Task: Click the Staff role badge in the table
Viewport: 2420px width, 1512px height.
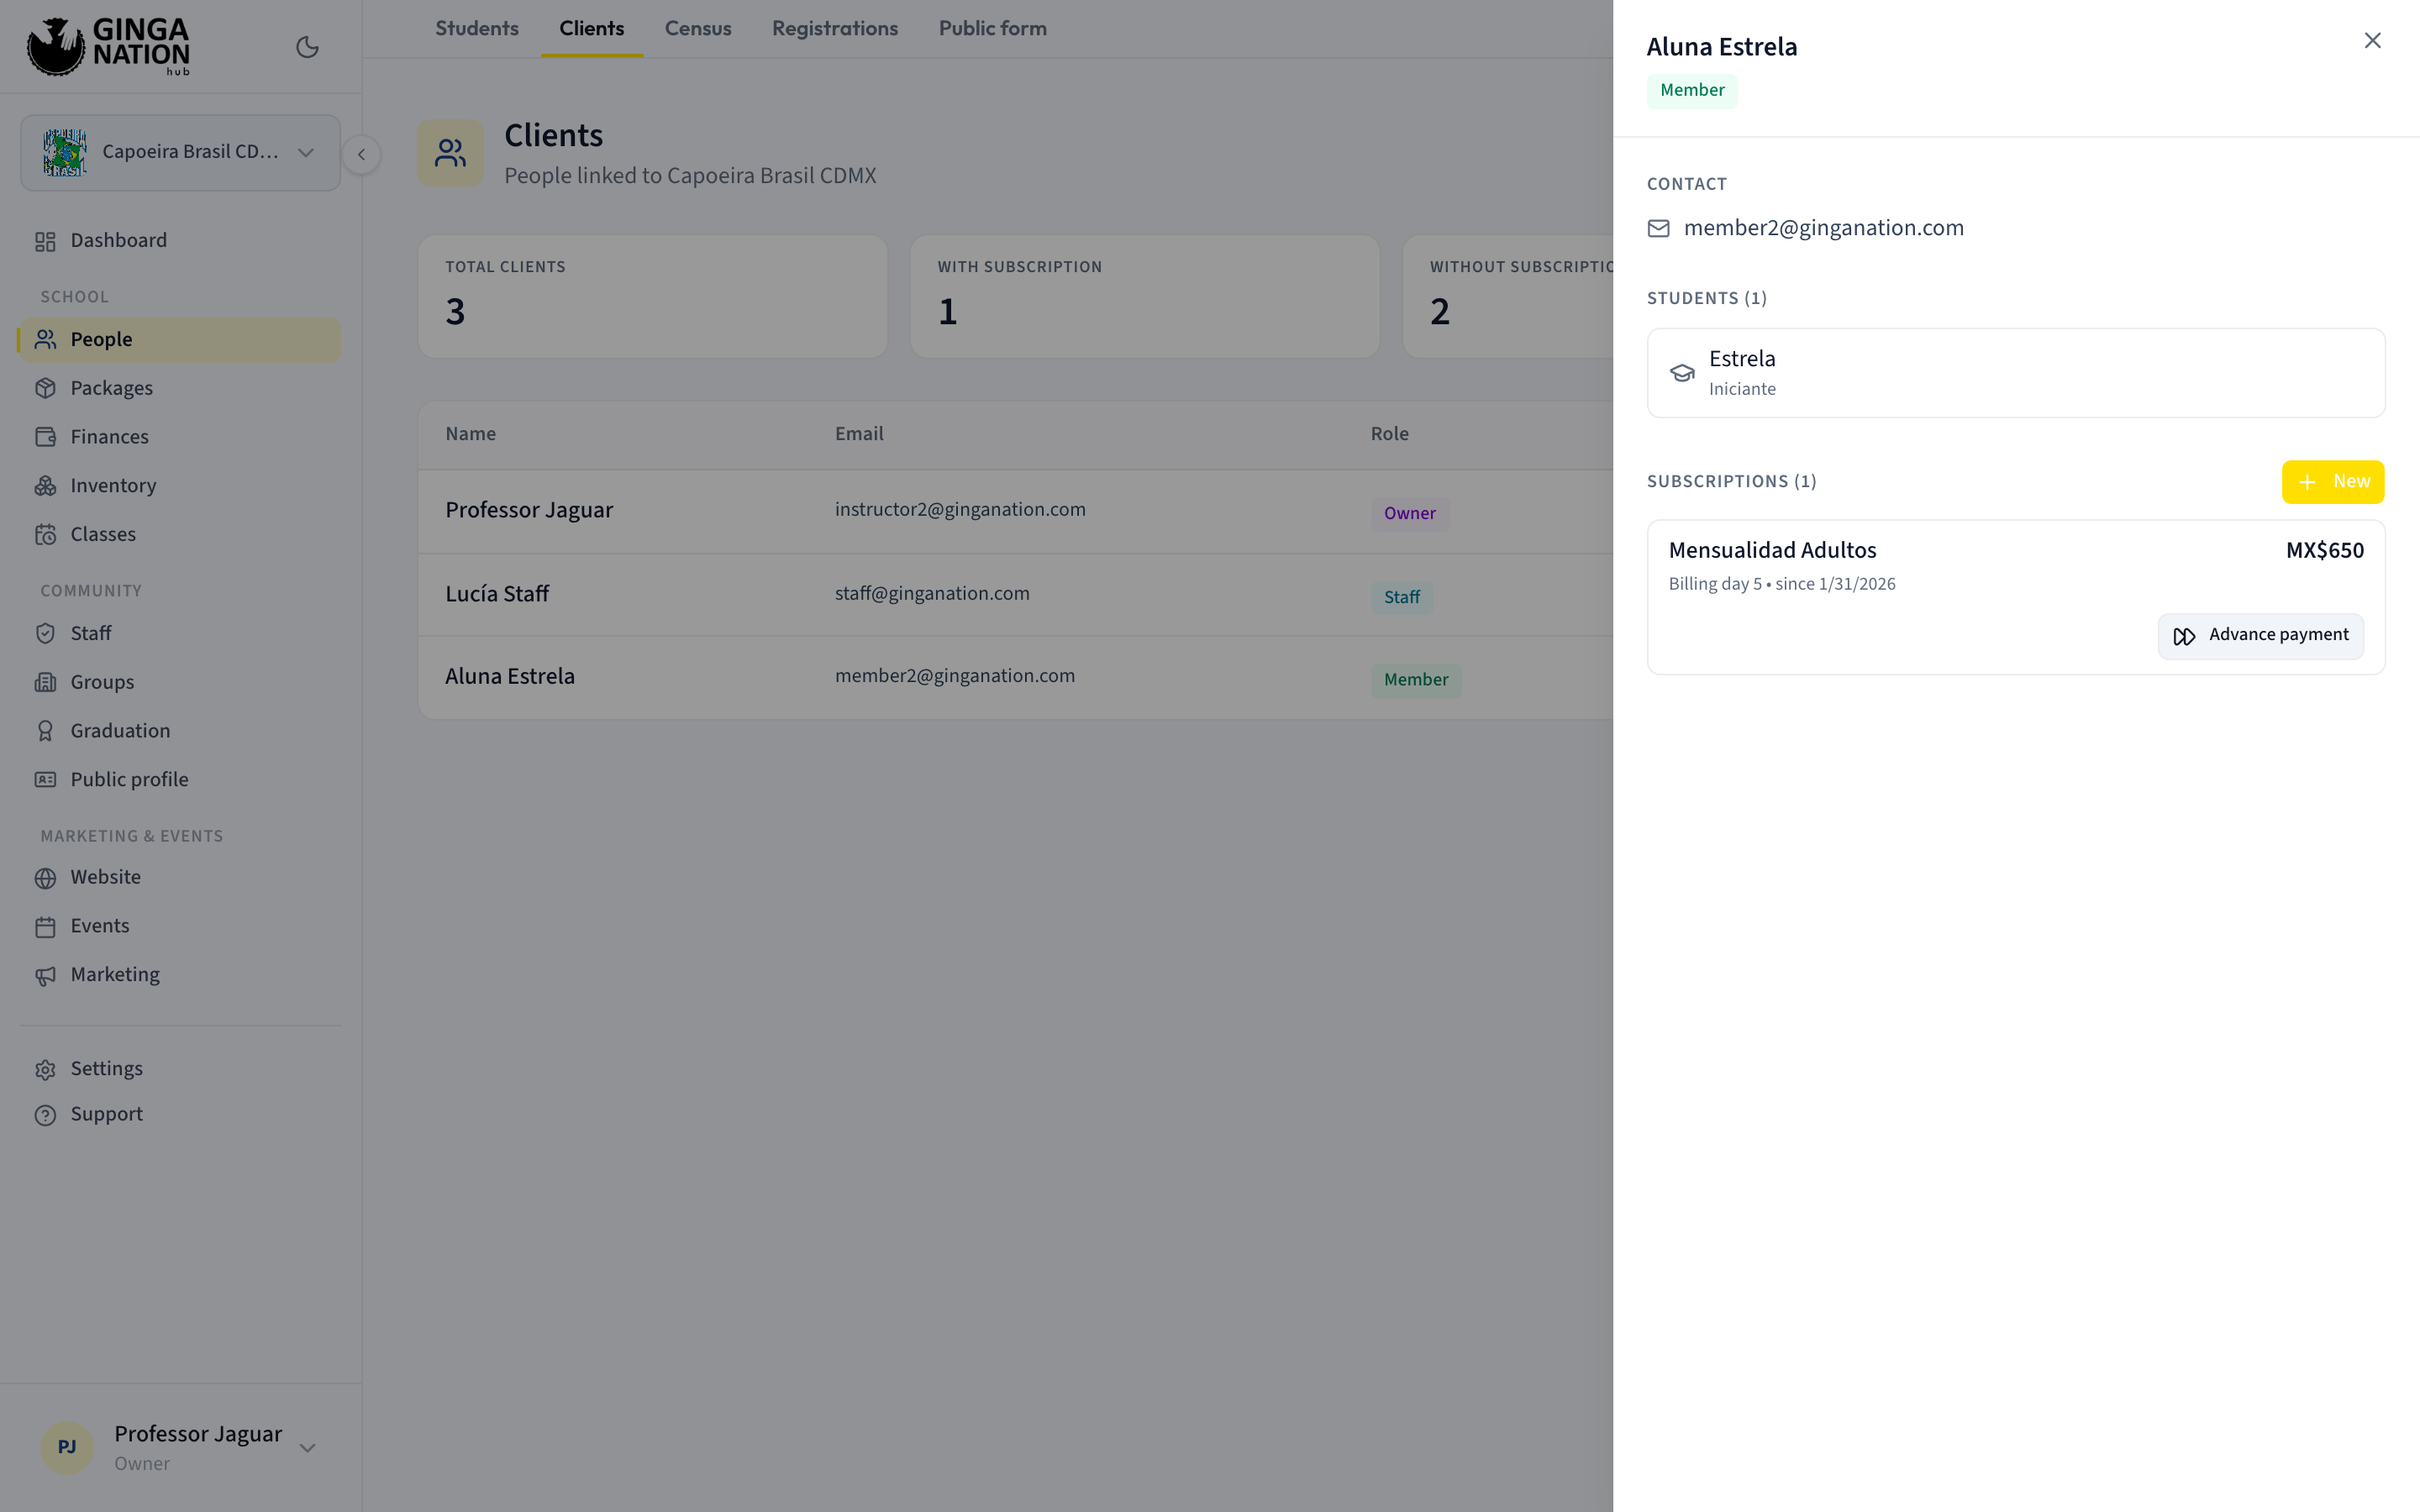Action: pos(1402,597)
